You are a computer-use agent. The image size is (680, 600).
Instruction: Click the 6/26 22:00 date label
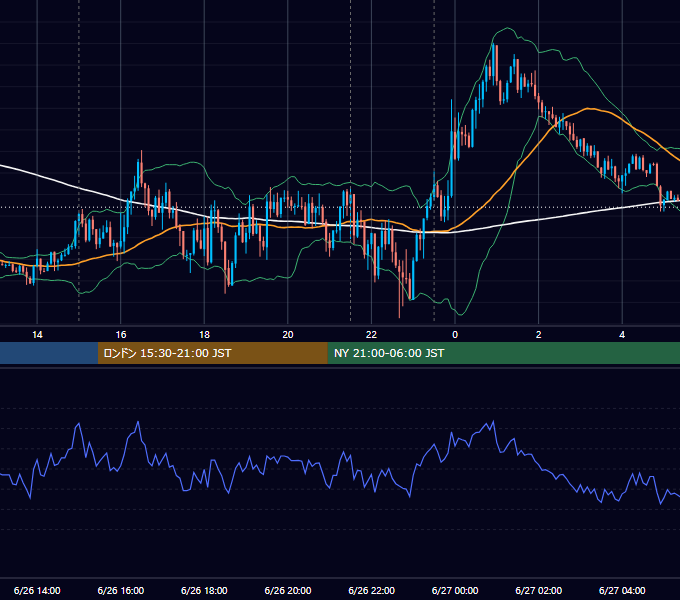pyautogui.click(x=372, y=590)
